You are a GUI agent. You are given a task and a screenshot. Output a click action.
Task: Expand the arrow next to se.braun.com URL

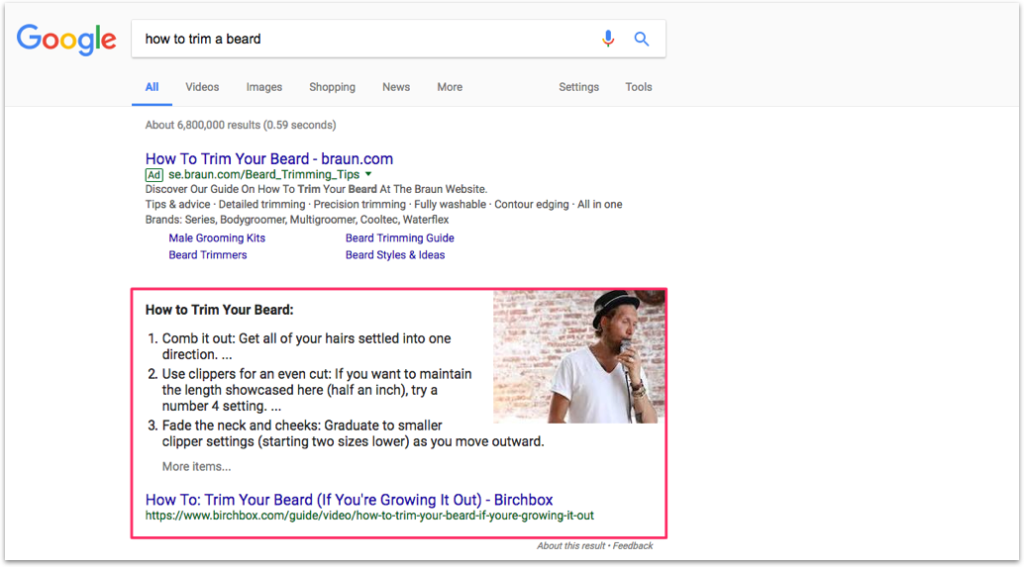coord(368,174)
